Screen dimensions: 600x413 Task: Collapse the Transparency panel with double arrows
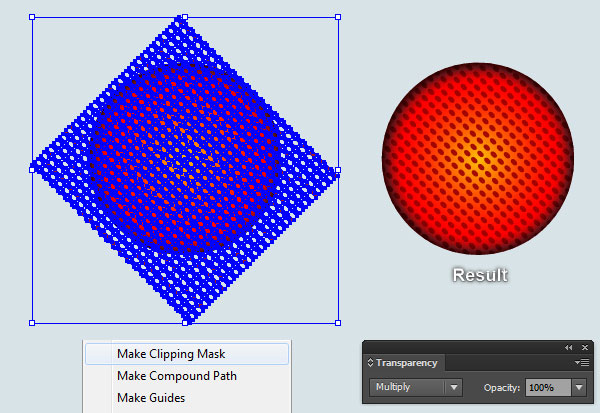[568, 348]
